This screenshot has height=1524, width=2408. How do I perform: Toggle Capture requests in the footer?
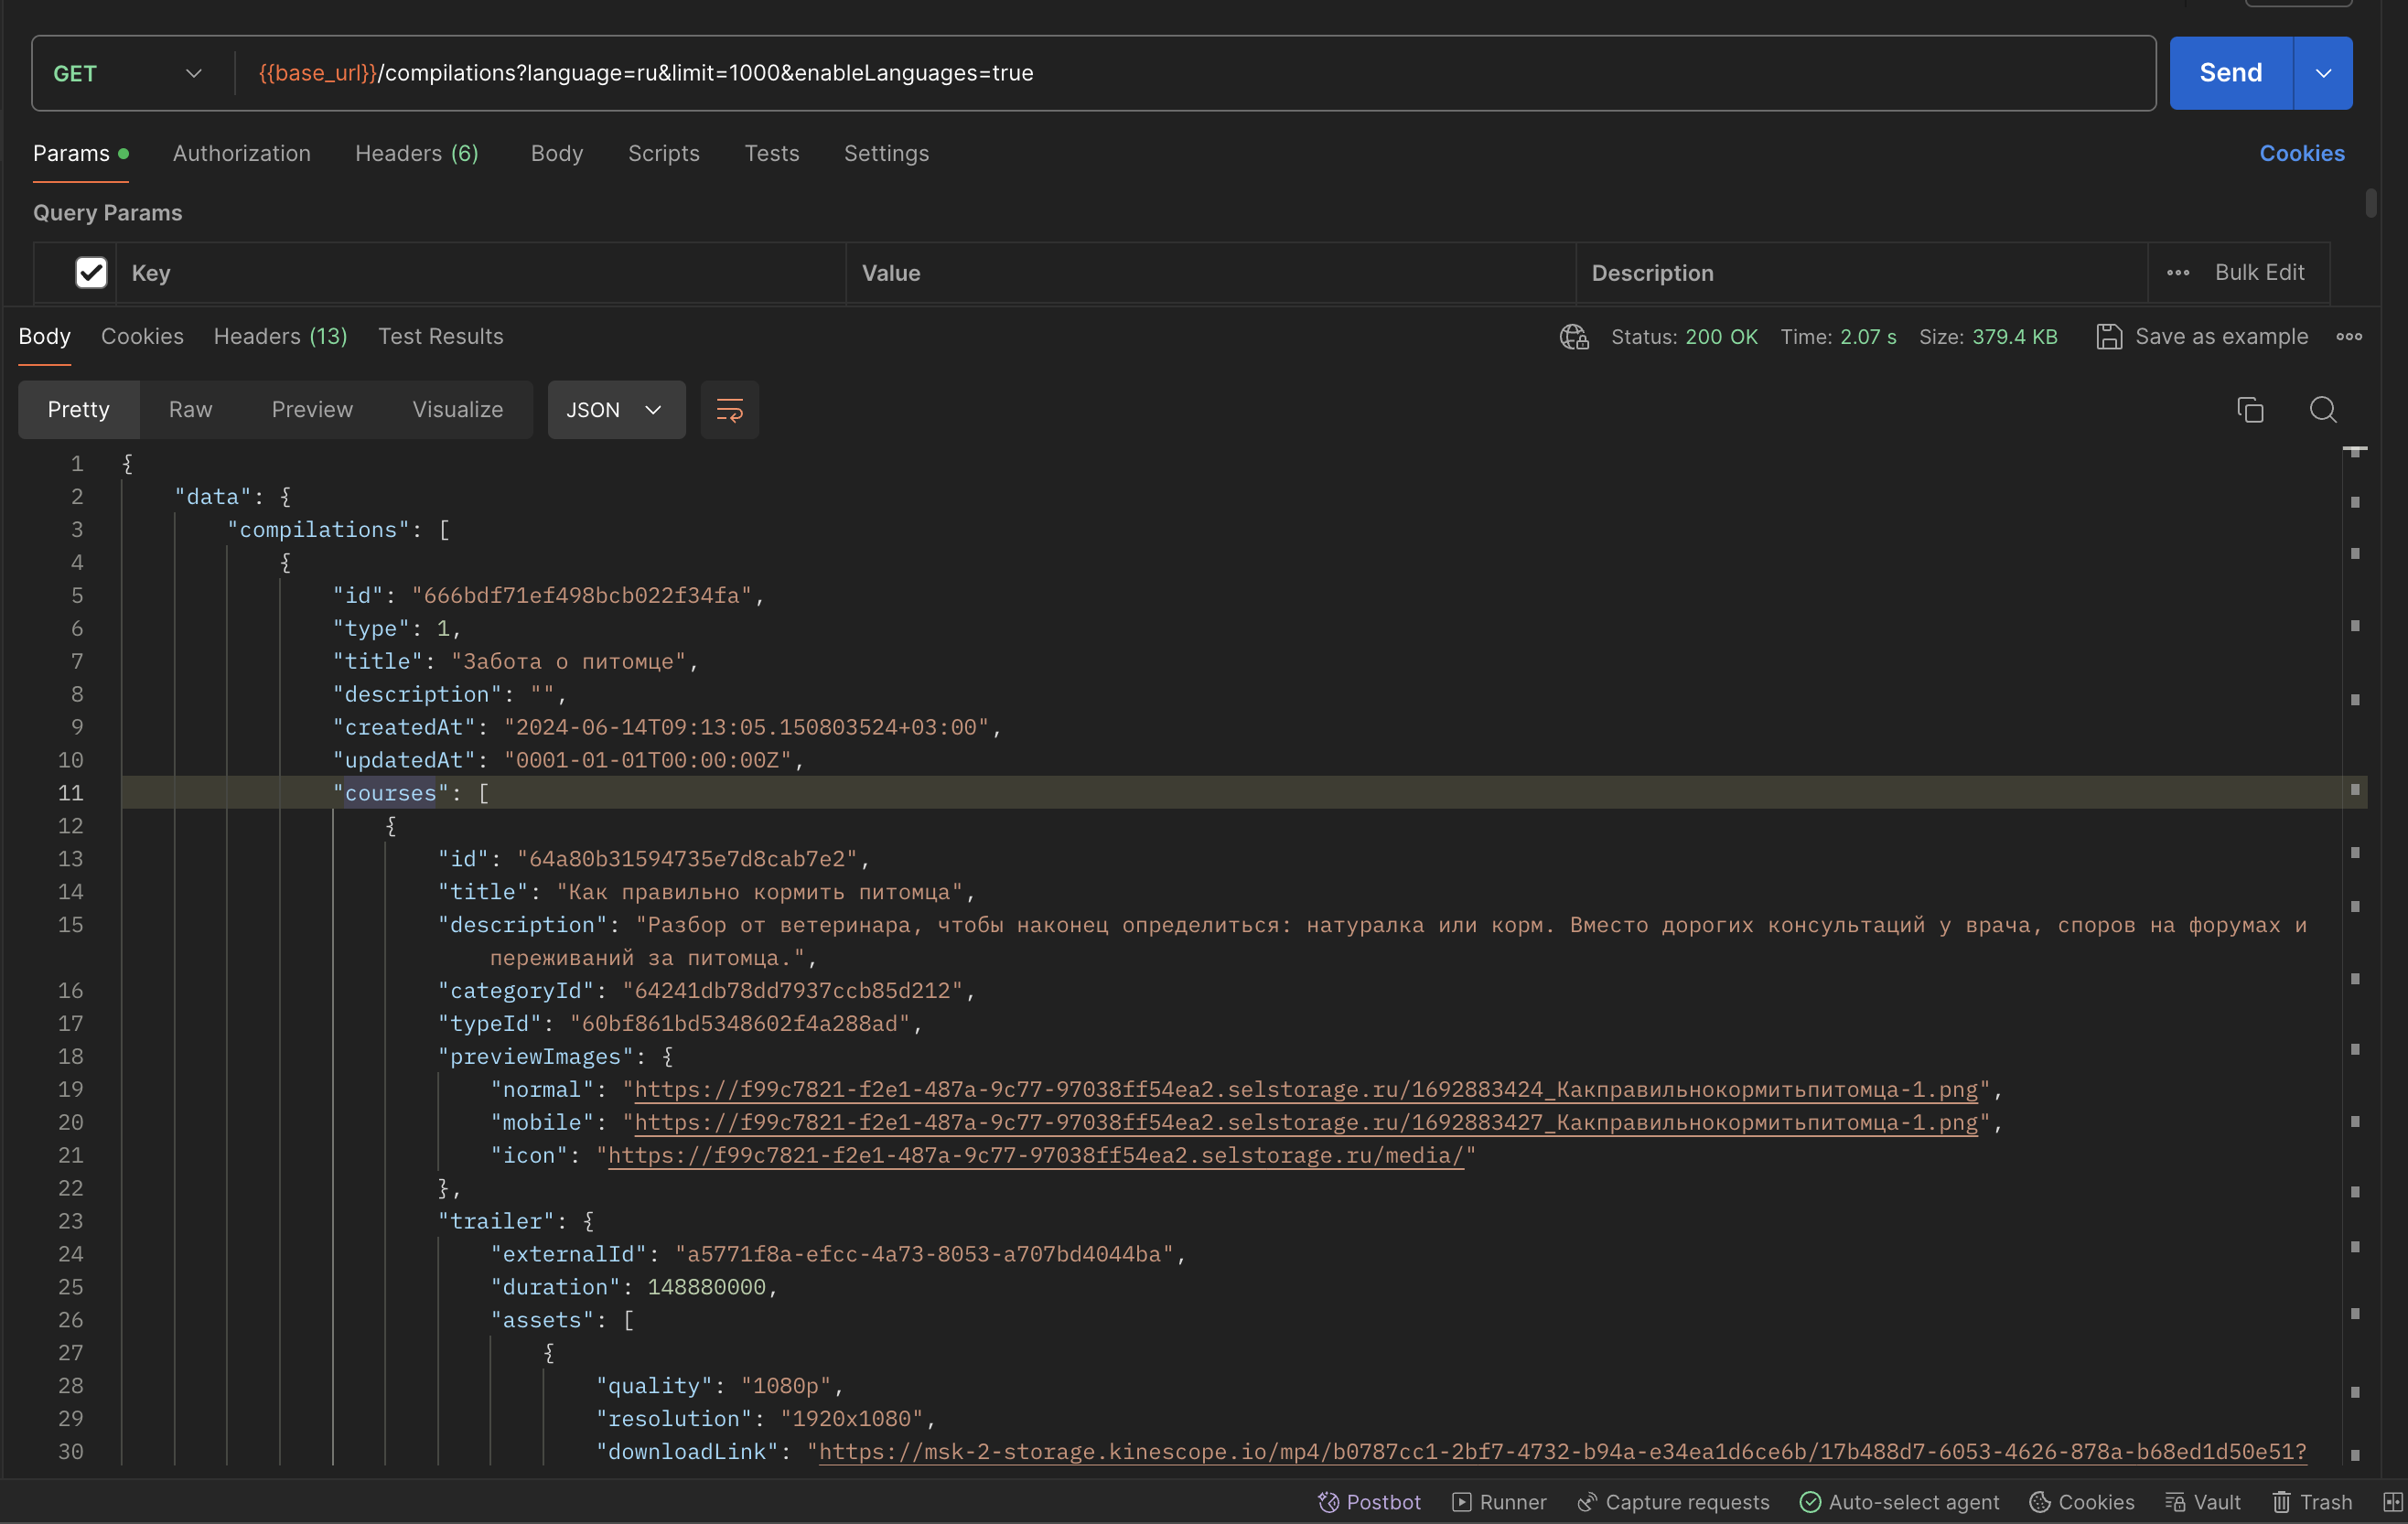[1673, 1502]
